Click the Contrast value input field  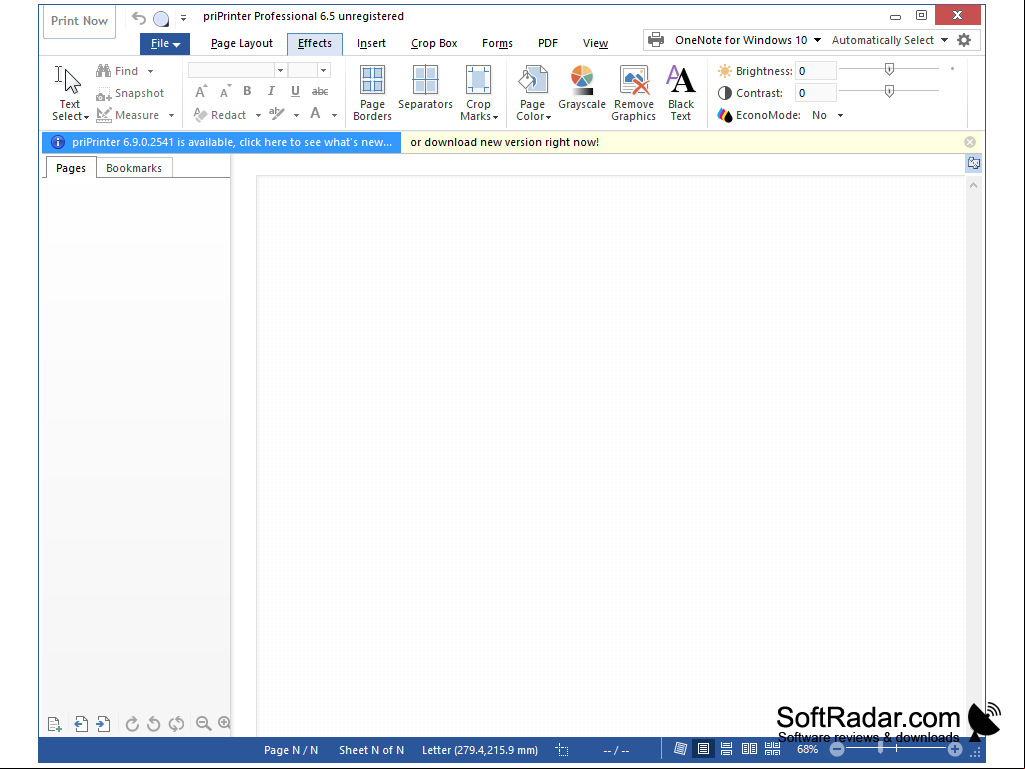816,93
